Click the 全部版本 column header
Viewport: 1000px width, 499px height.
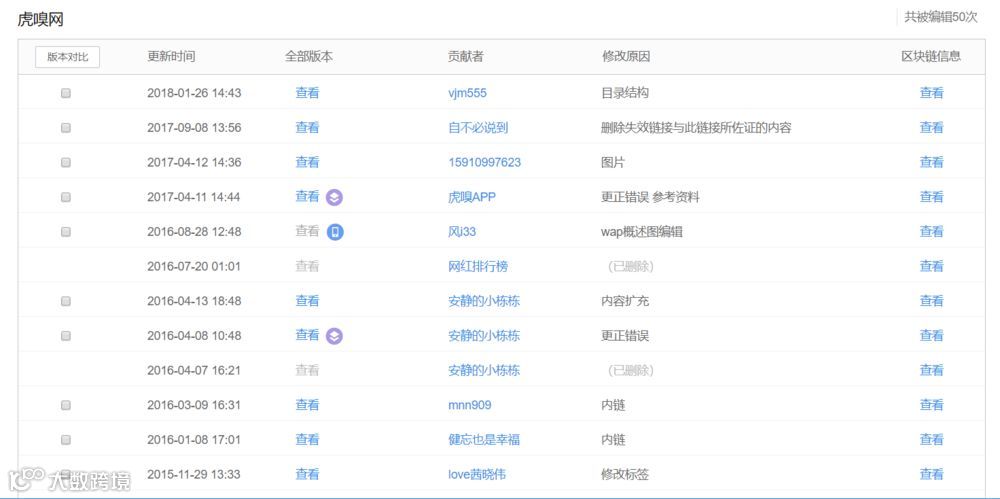[309, 57]
